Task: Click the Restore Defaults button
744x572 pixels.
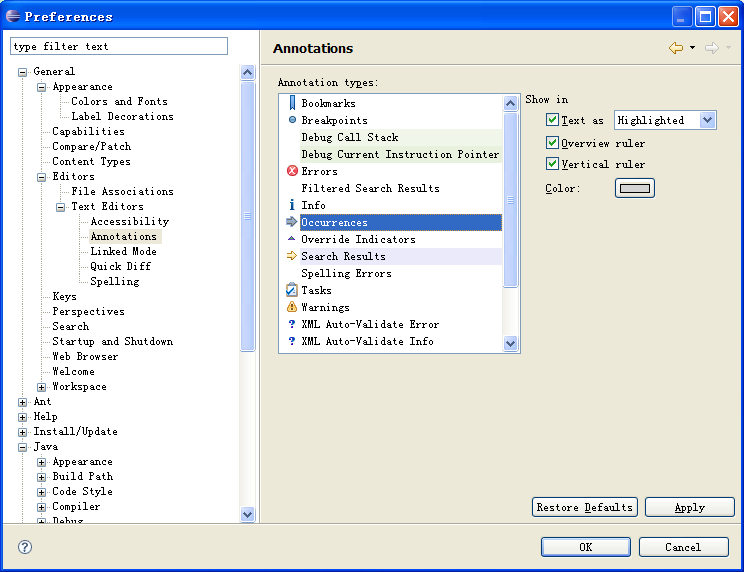Action: pos(585,507)
